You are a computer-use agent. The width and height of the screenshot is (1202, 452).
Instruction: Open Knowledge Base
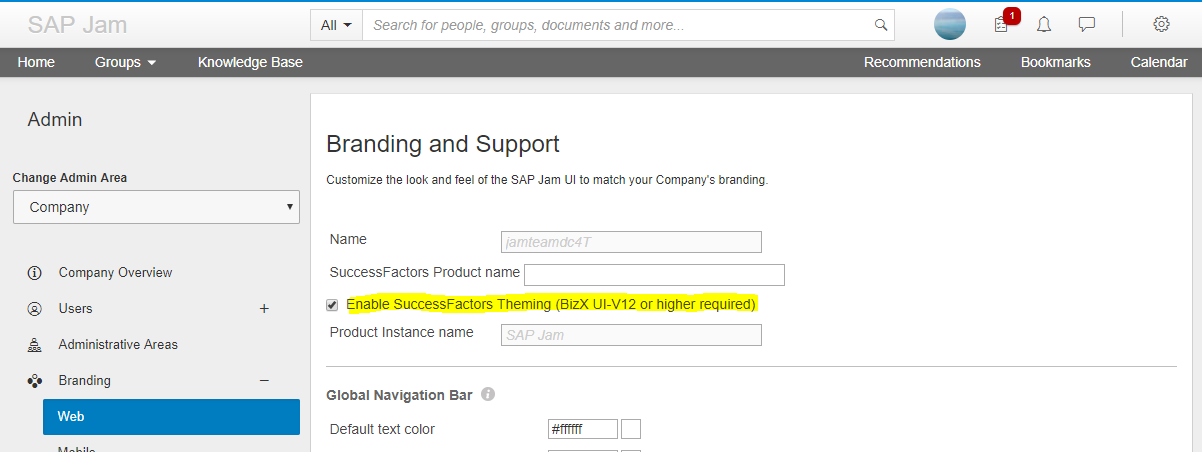point(250,62)
